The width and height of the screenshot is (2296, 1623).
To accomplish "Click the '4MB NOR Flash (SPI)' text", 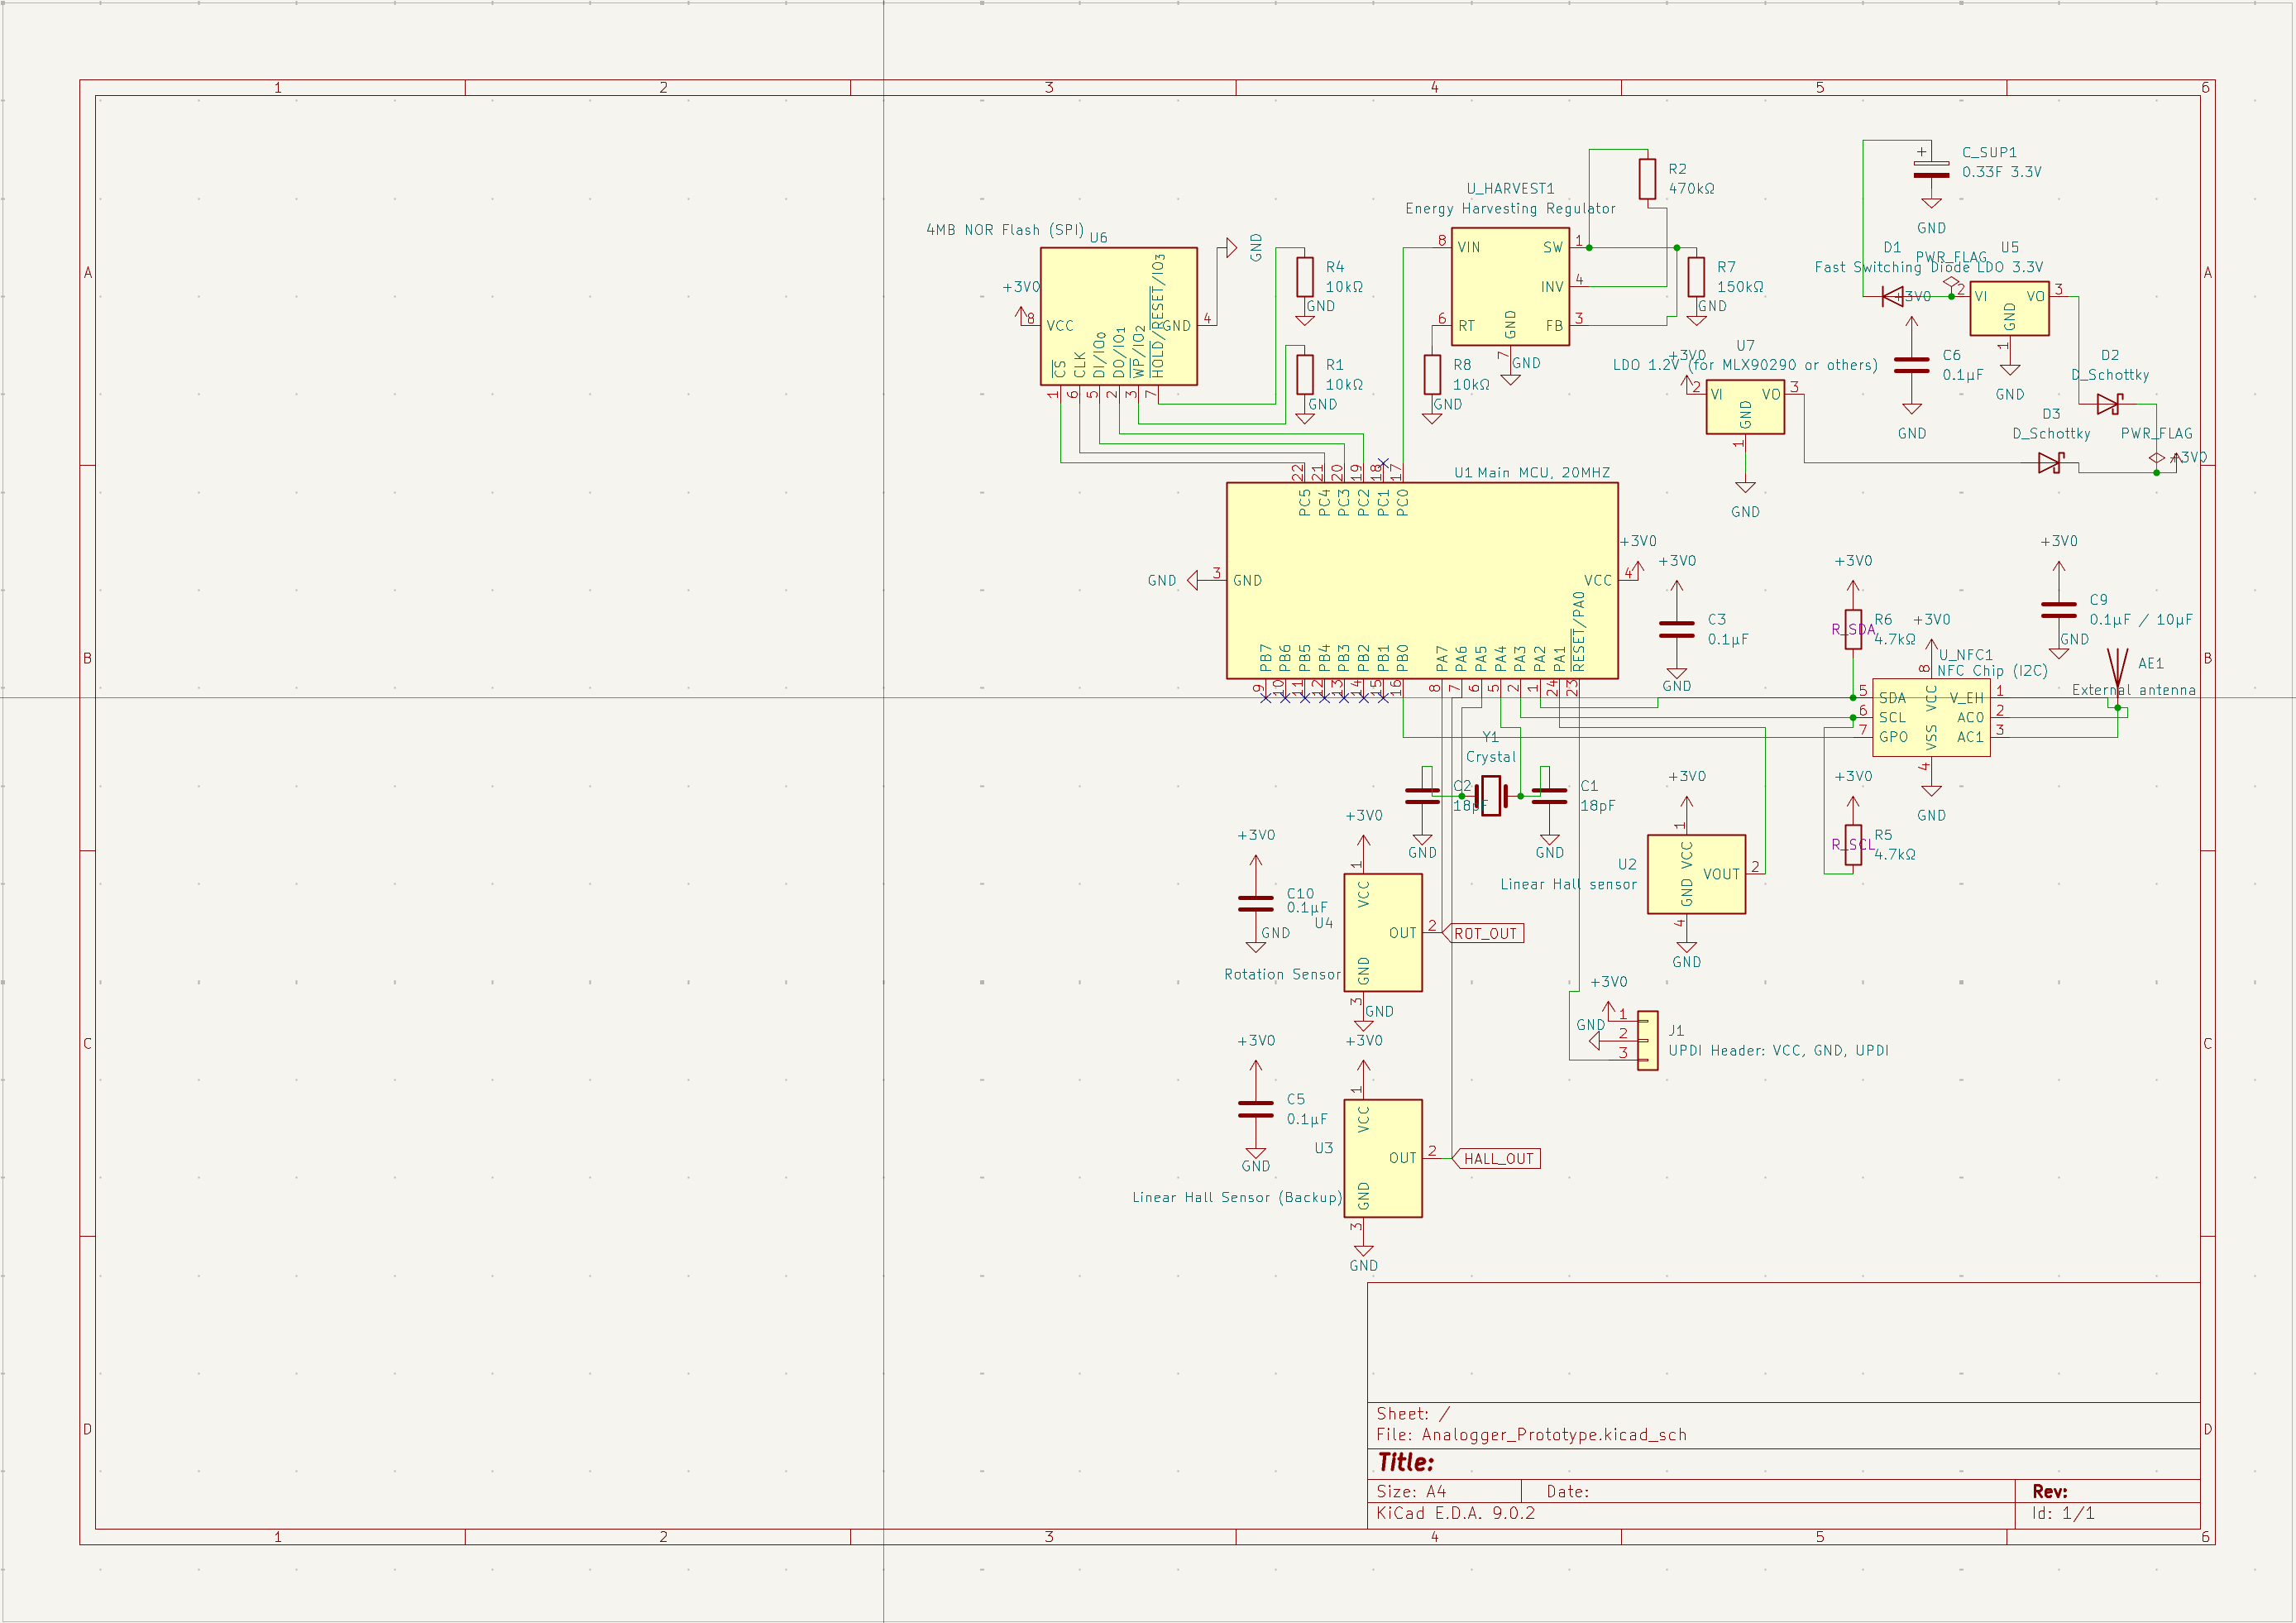I will [x=1004, y=230].
